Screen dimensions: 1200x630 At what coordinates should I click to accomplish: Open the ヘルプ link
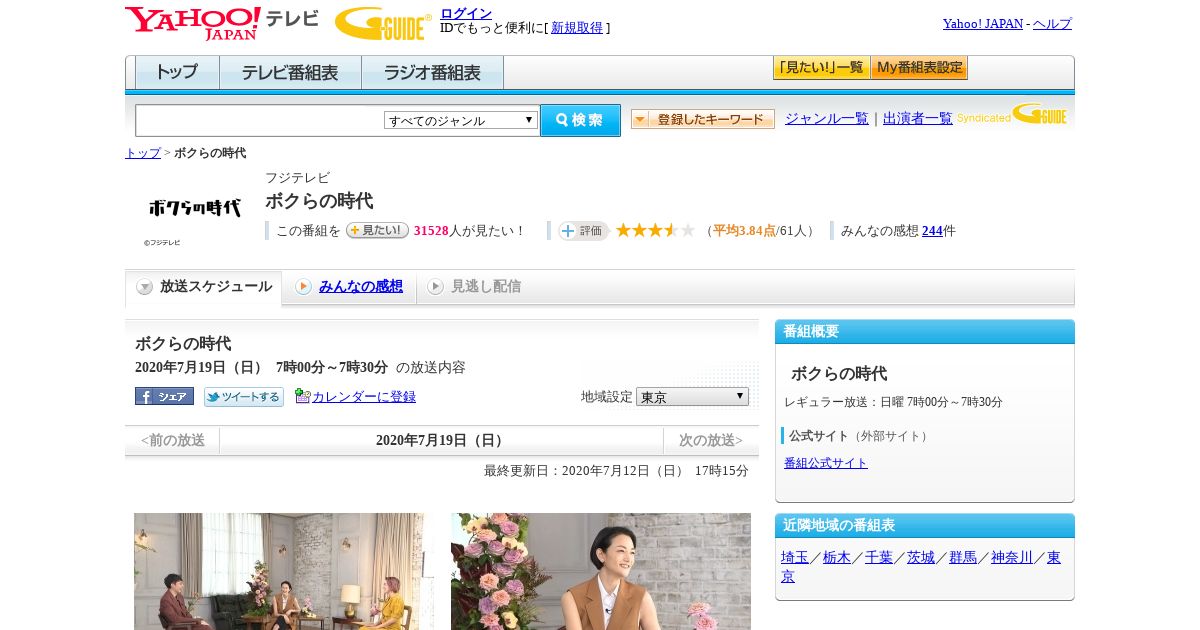(1052, 24)
